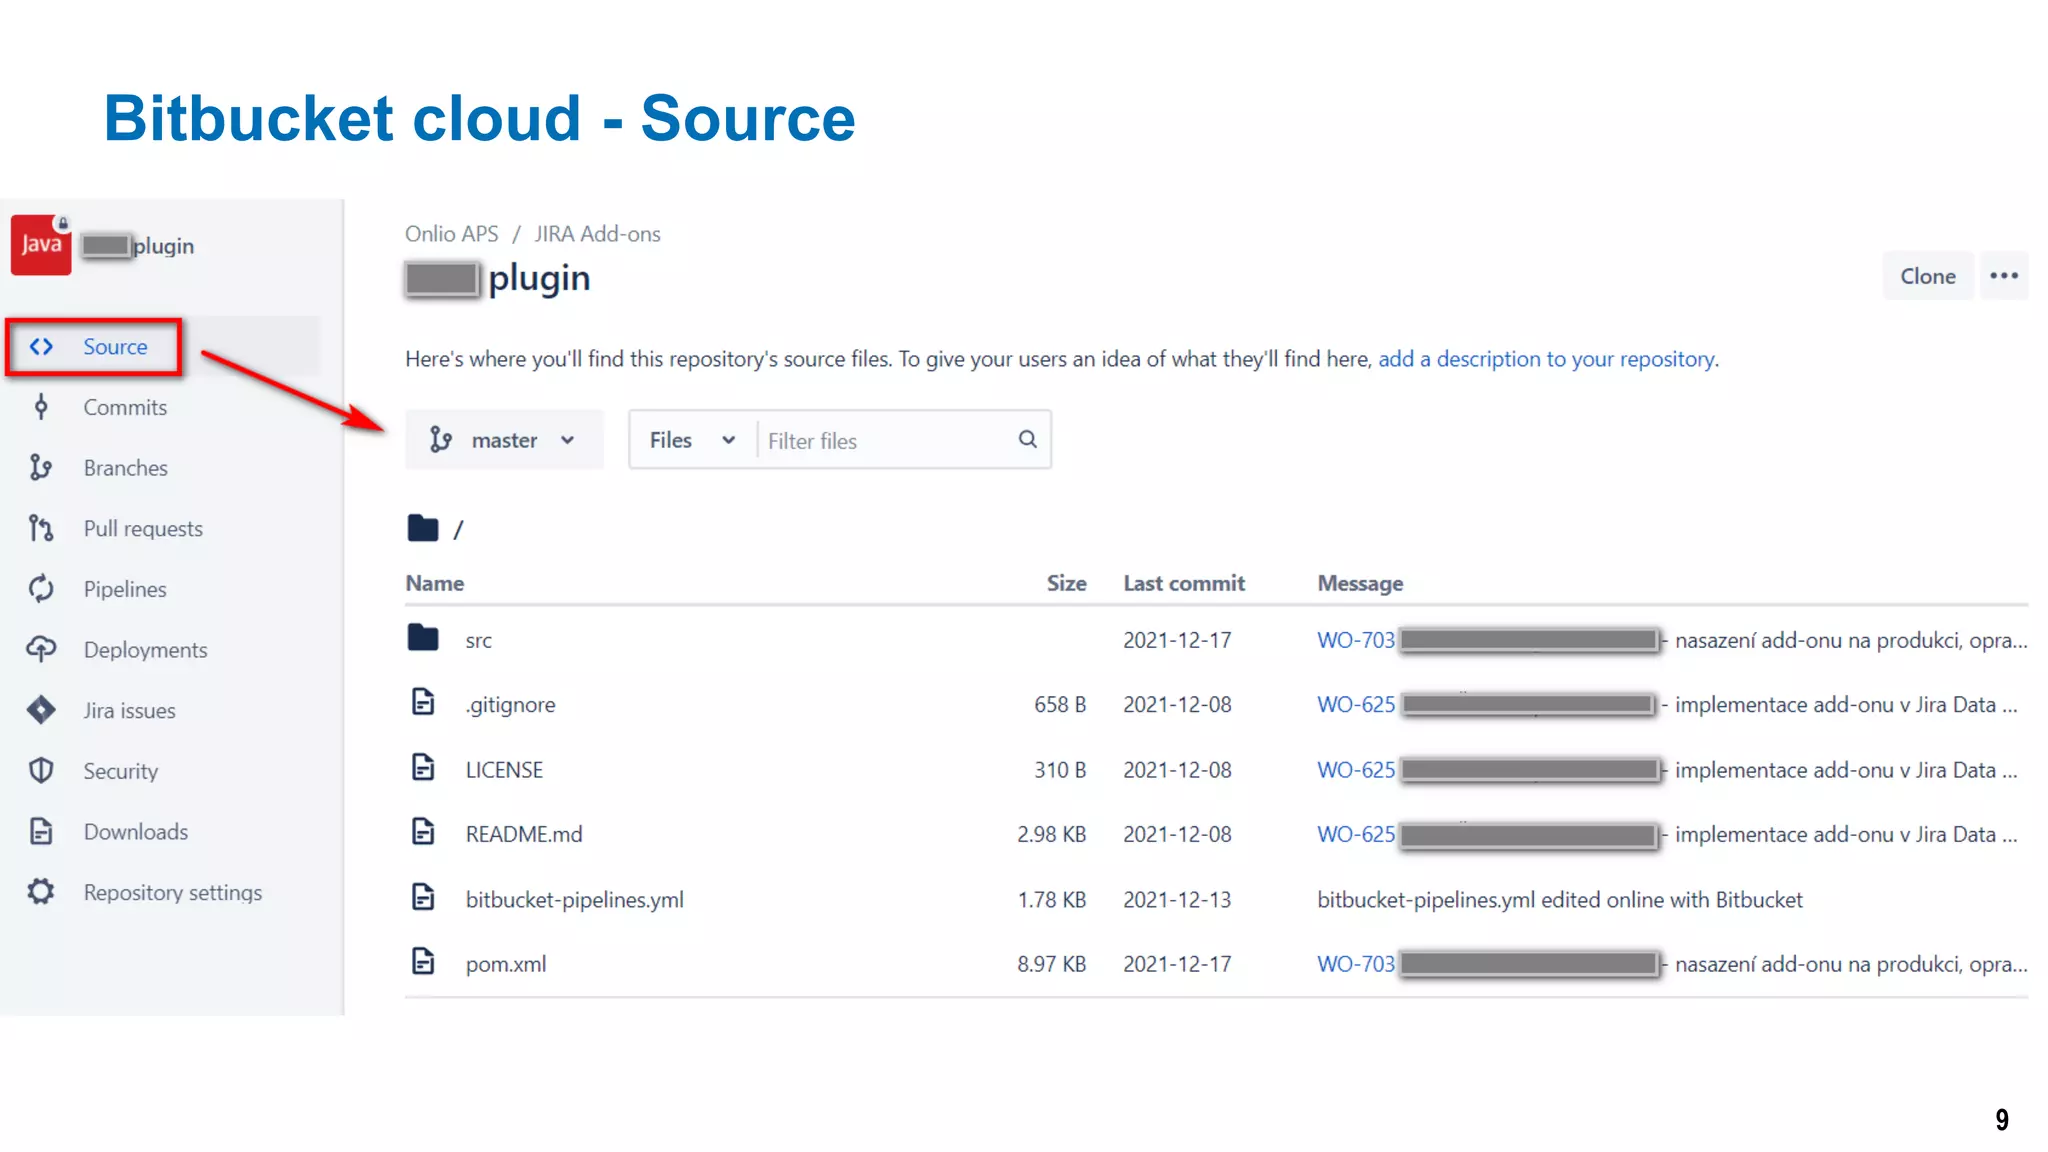Open Branches in the sidebar
The height and width of the screenshot is (1152, 2048).
(126, 468)
